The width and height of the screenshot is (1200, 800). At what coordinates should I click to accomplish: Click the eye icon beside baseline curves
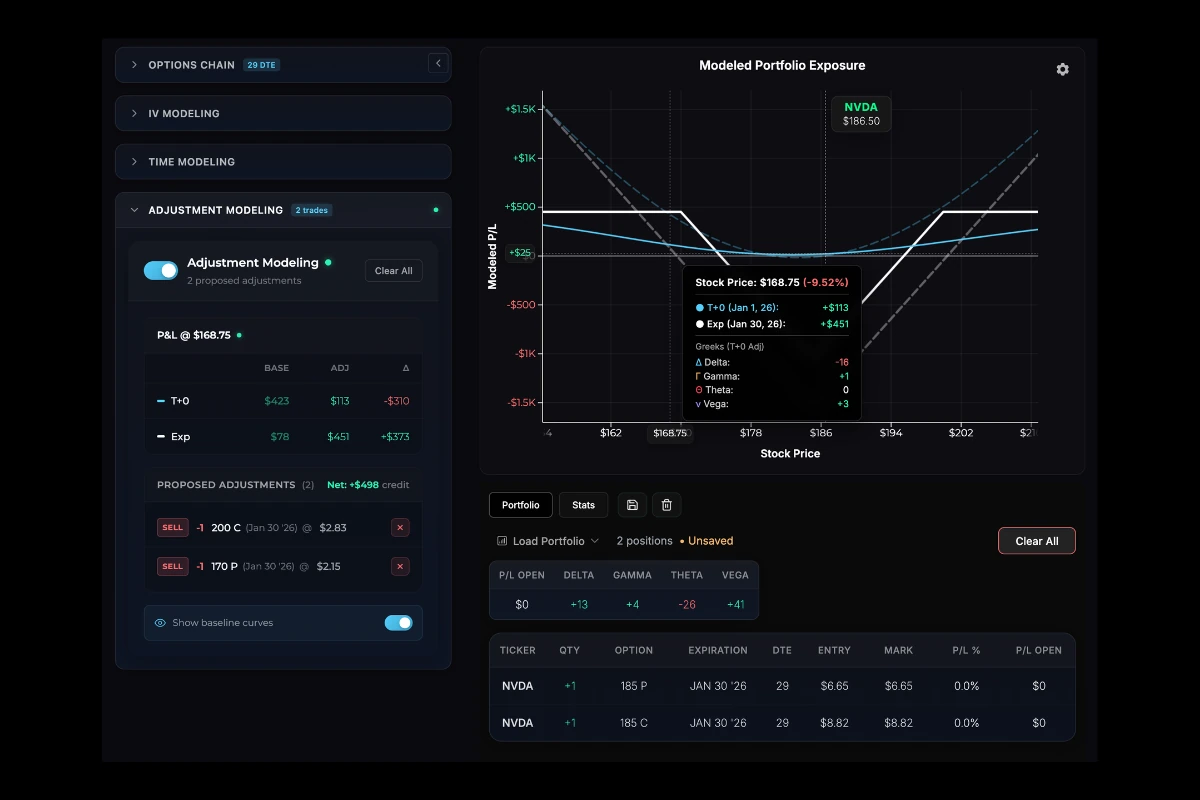(x=160, y=623)
